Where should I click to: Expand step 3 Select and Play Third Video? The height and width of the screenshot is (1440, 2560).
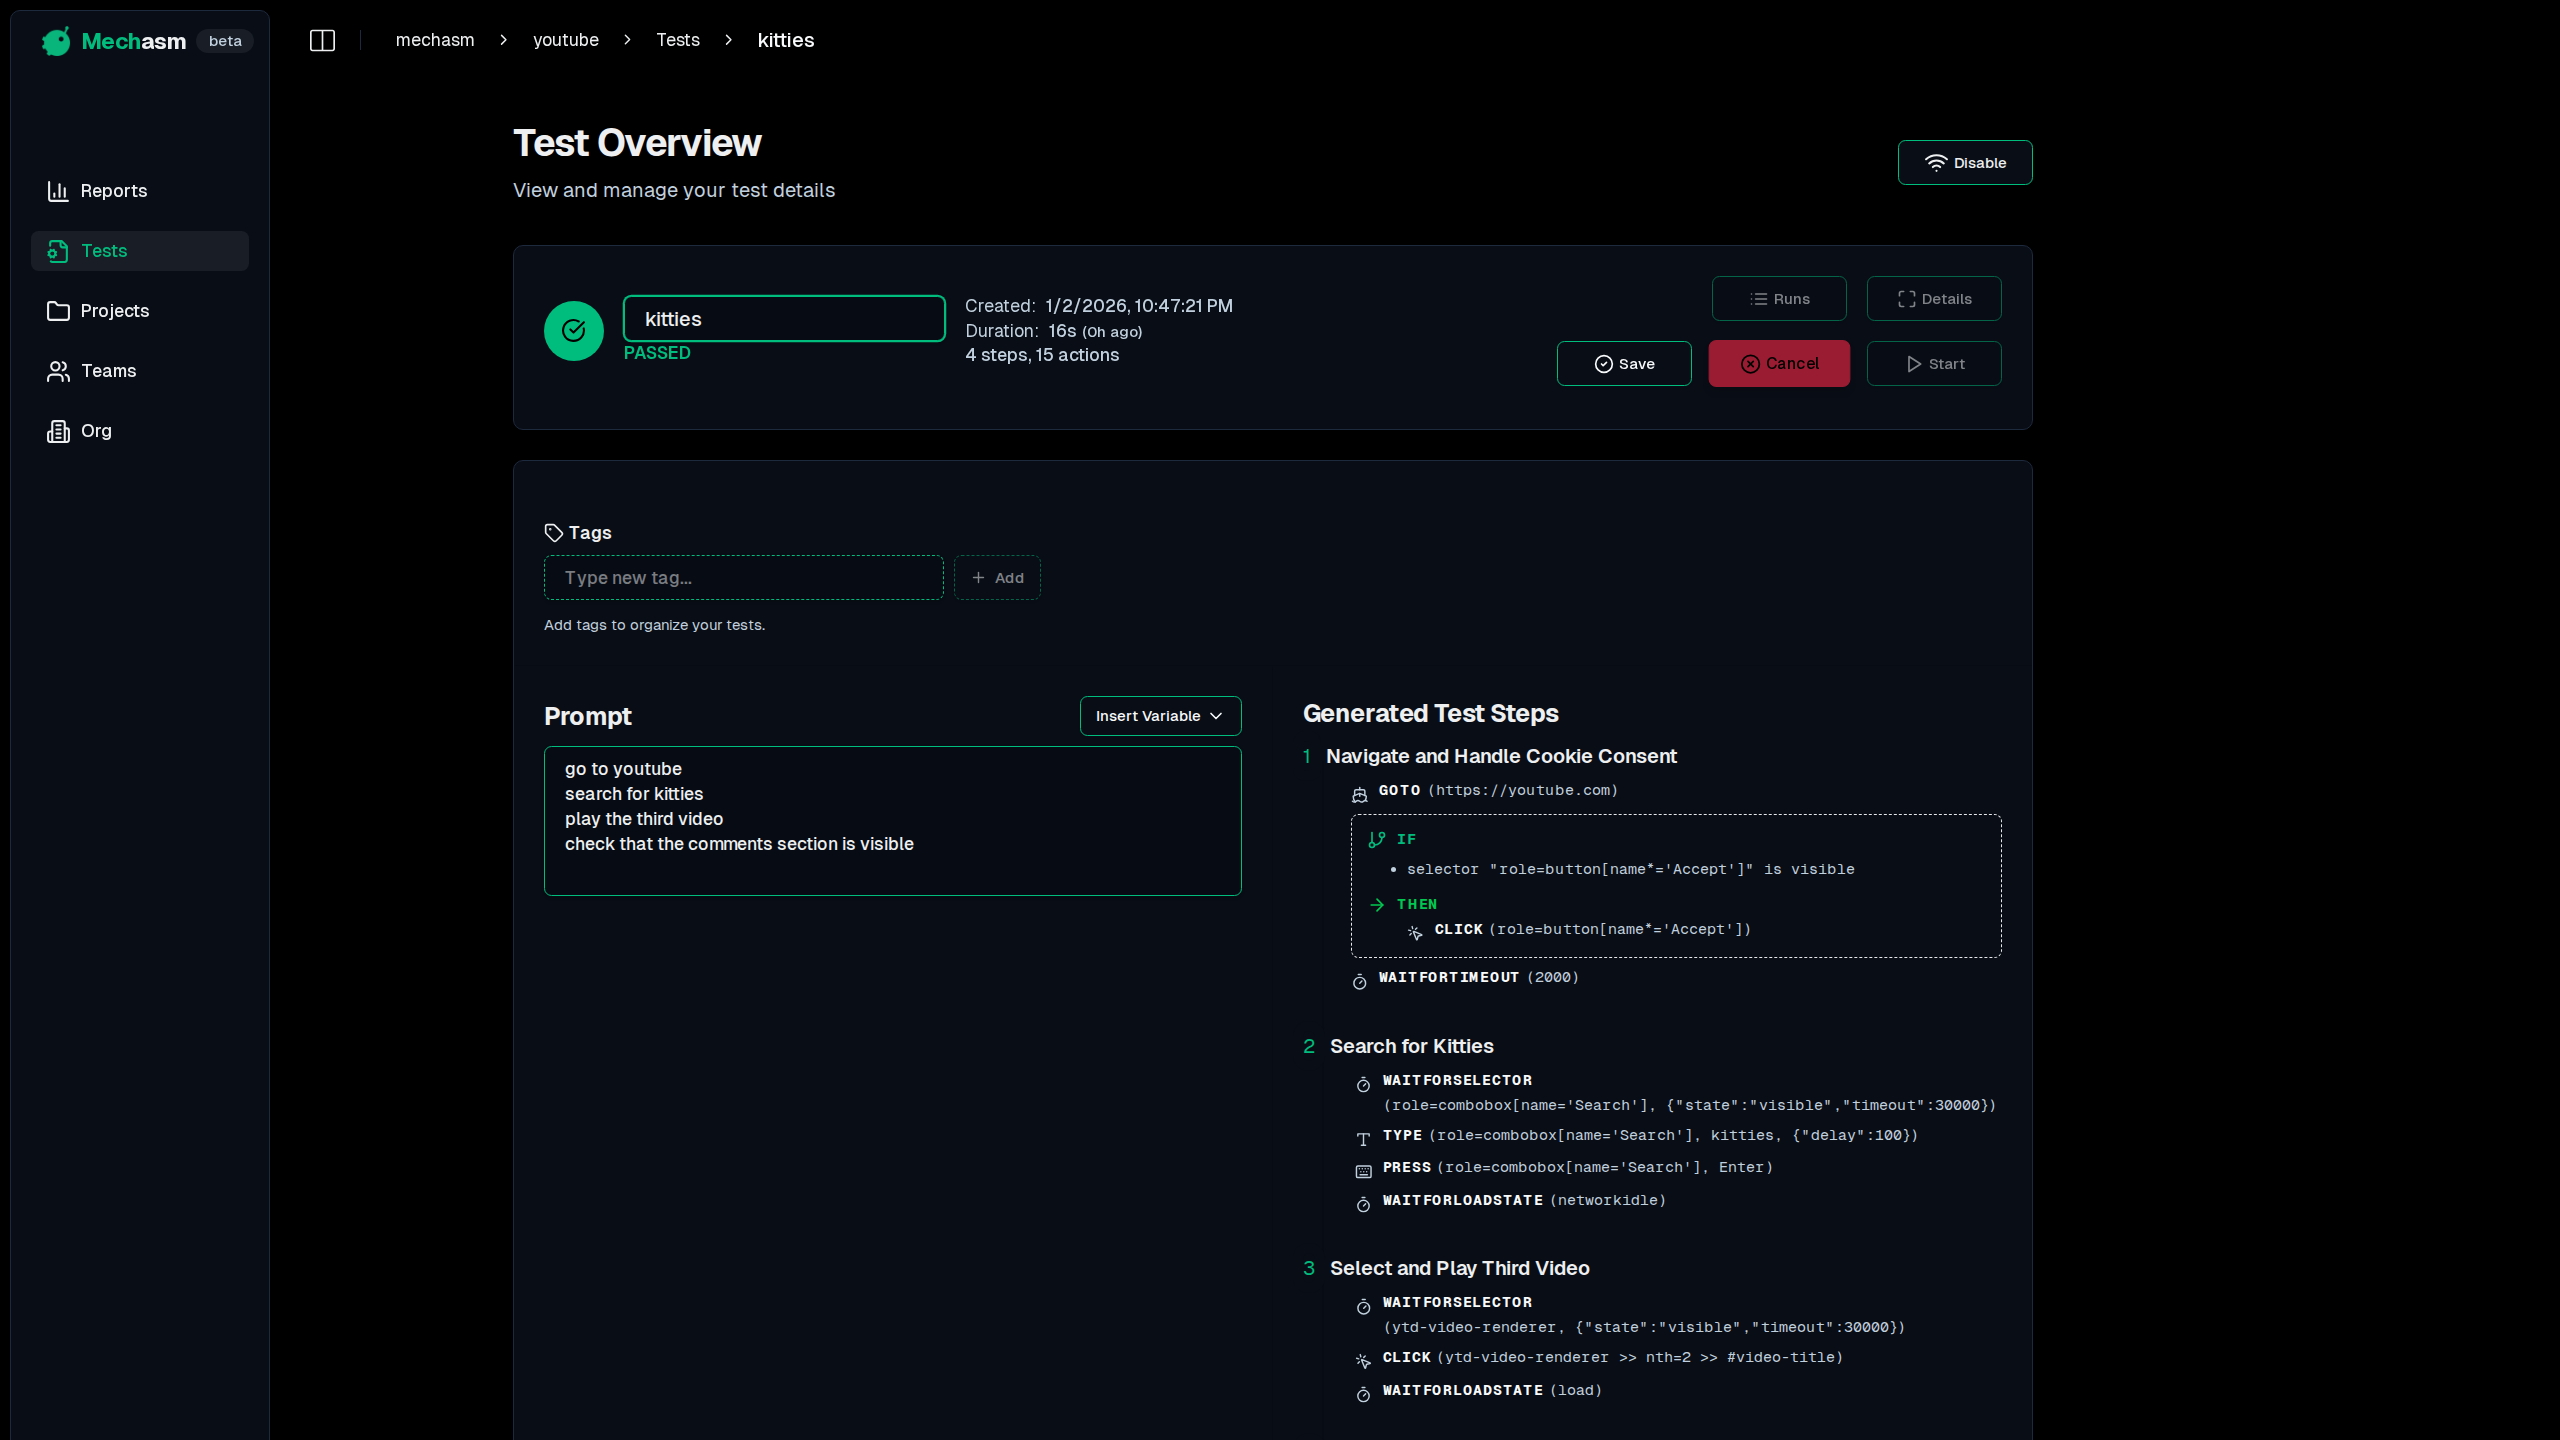(1459, 1269)
